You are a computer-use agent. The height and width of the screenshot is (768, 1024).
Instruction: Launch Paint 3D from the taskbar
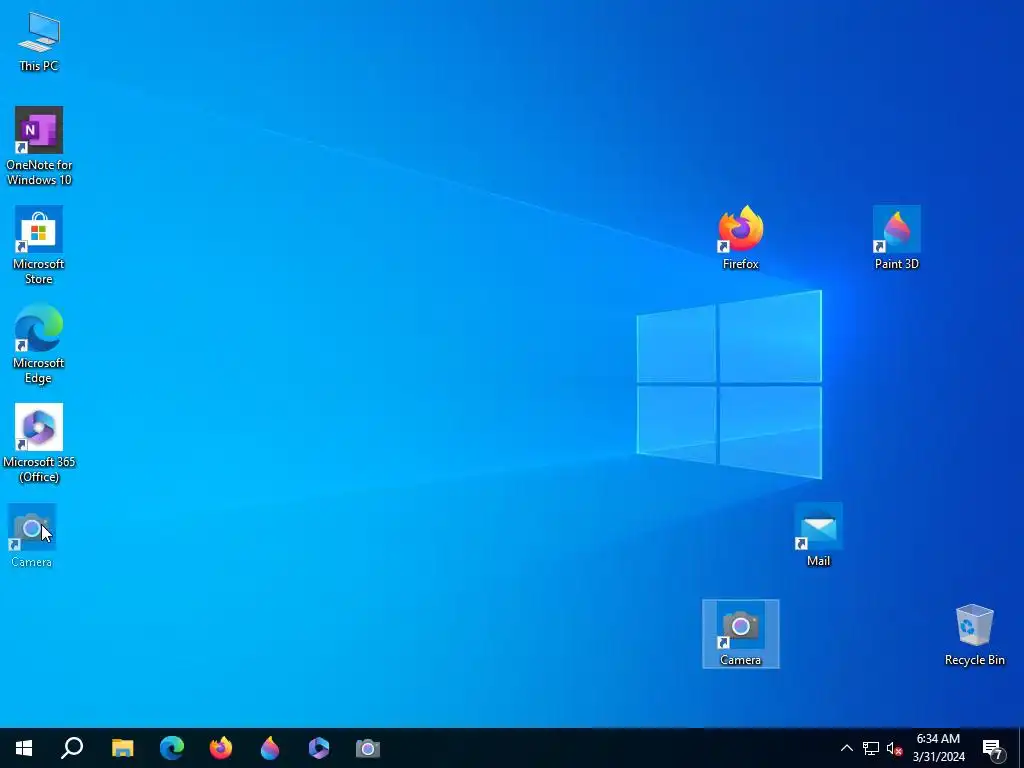[x=270, y=748]
